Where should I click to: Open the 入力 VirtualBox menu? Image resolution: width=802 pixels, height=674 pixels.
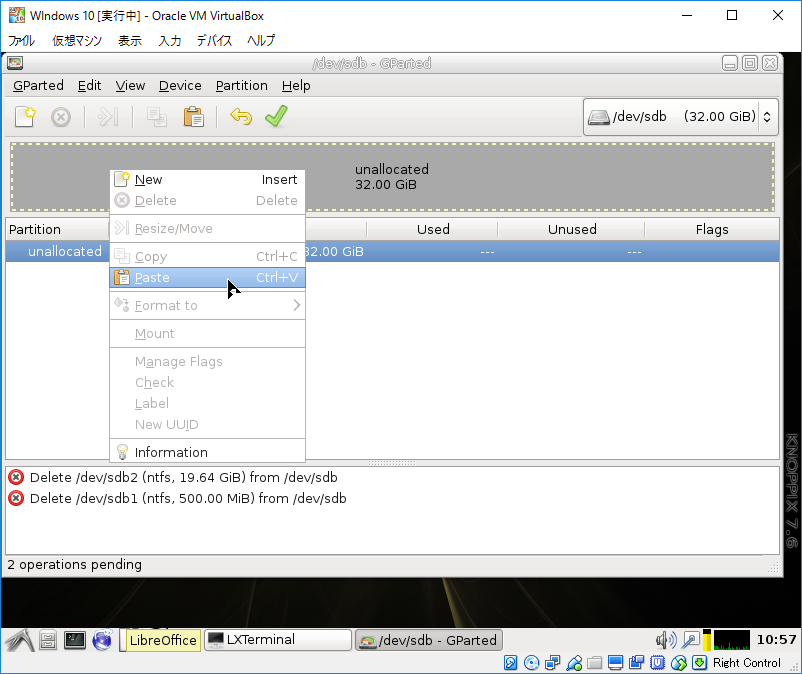point(169,40)
